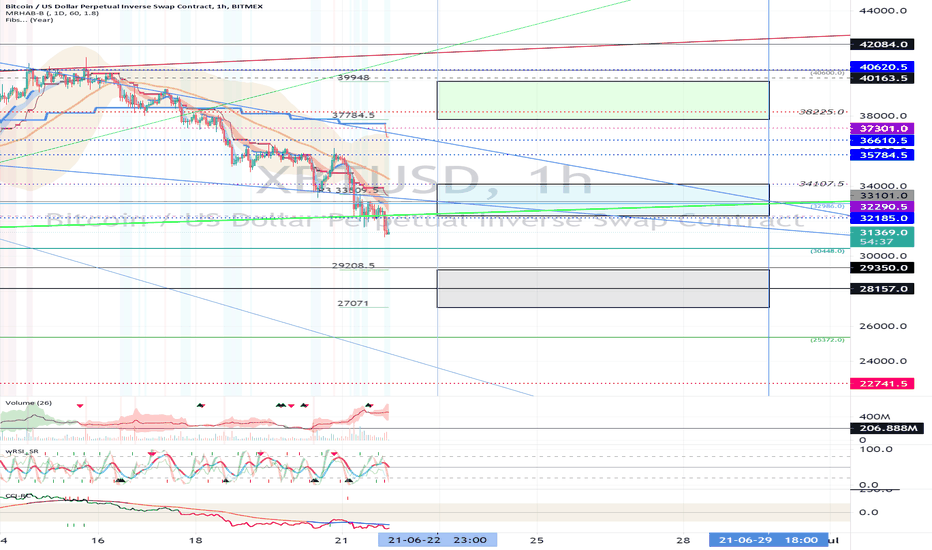The image size is (932, 550).
Task: Click the 29350.0 price label
Action: tap(883, 268)
